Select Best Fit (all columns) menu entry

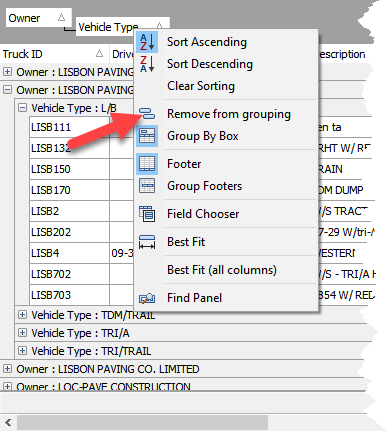click(222, 270)
